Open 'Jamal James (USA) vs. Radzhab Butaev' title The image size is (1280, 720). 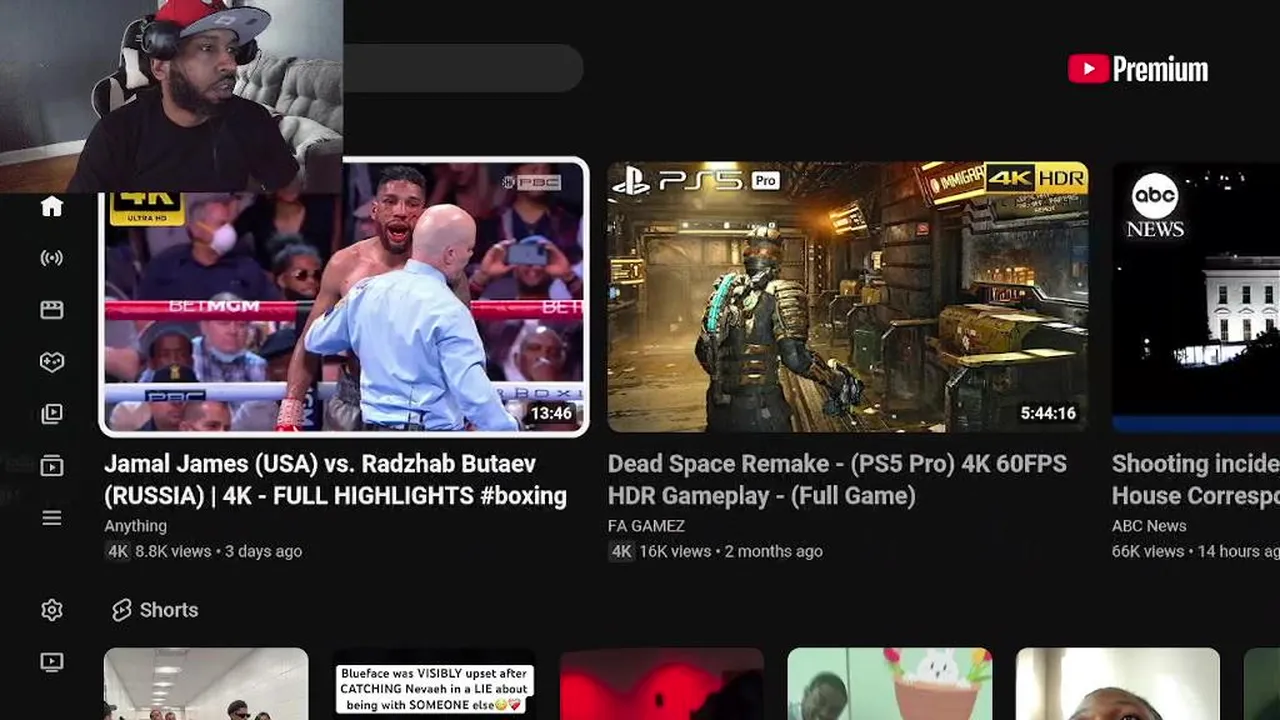[x=335, y=480]
